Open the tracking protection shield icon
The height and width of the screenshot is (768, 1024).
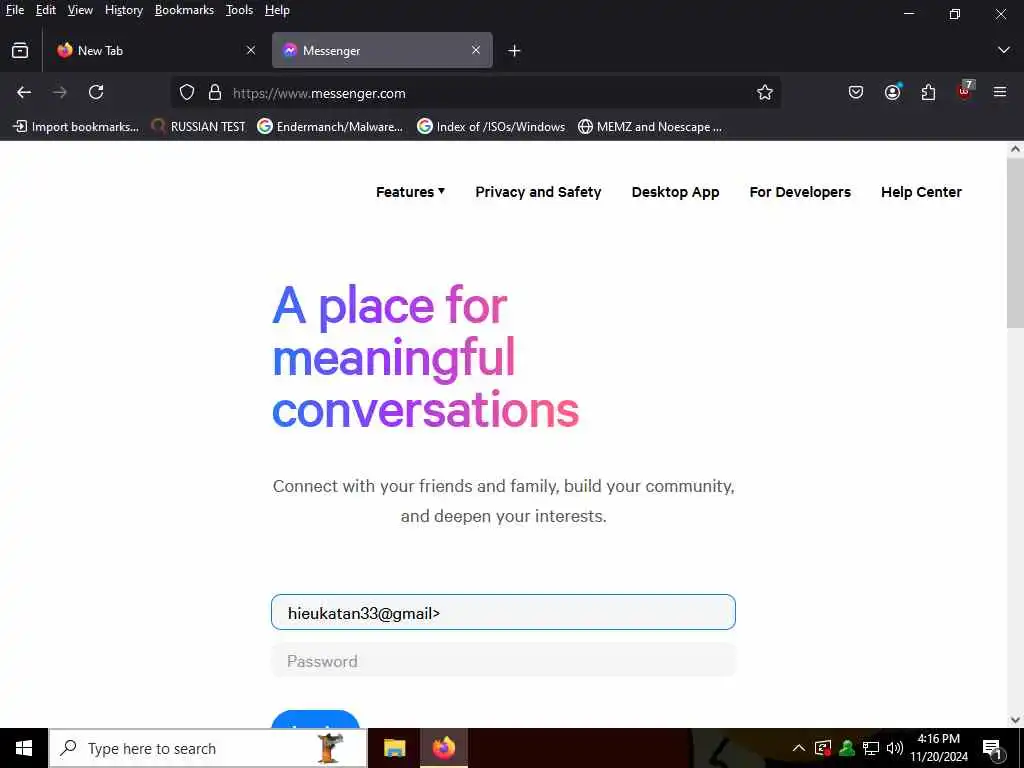187,93
